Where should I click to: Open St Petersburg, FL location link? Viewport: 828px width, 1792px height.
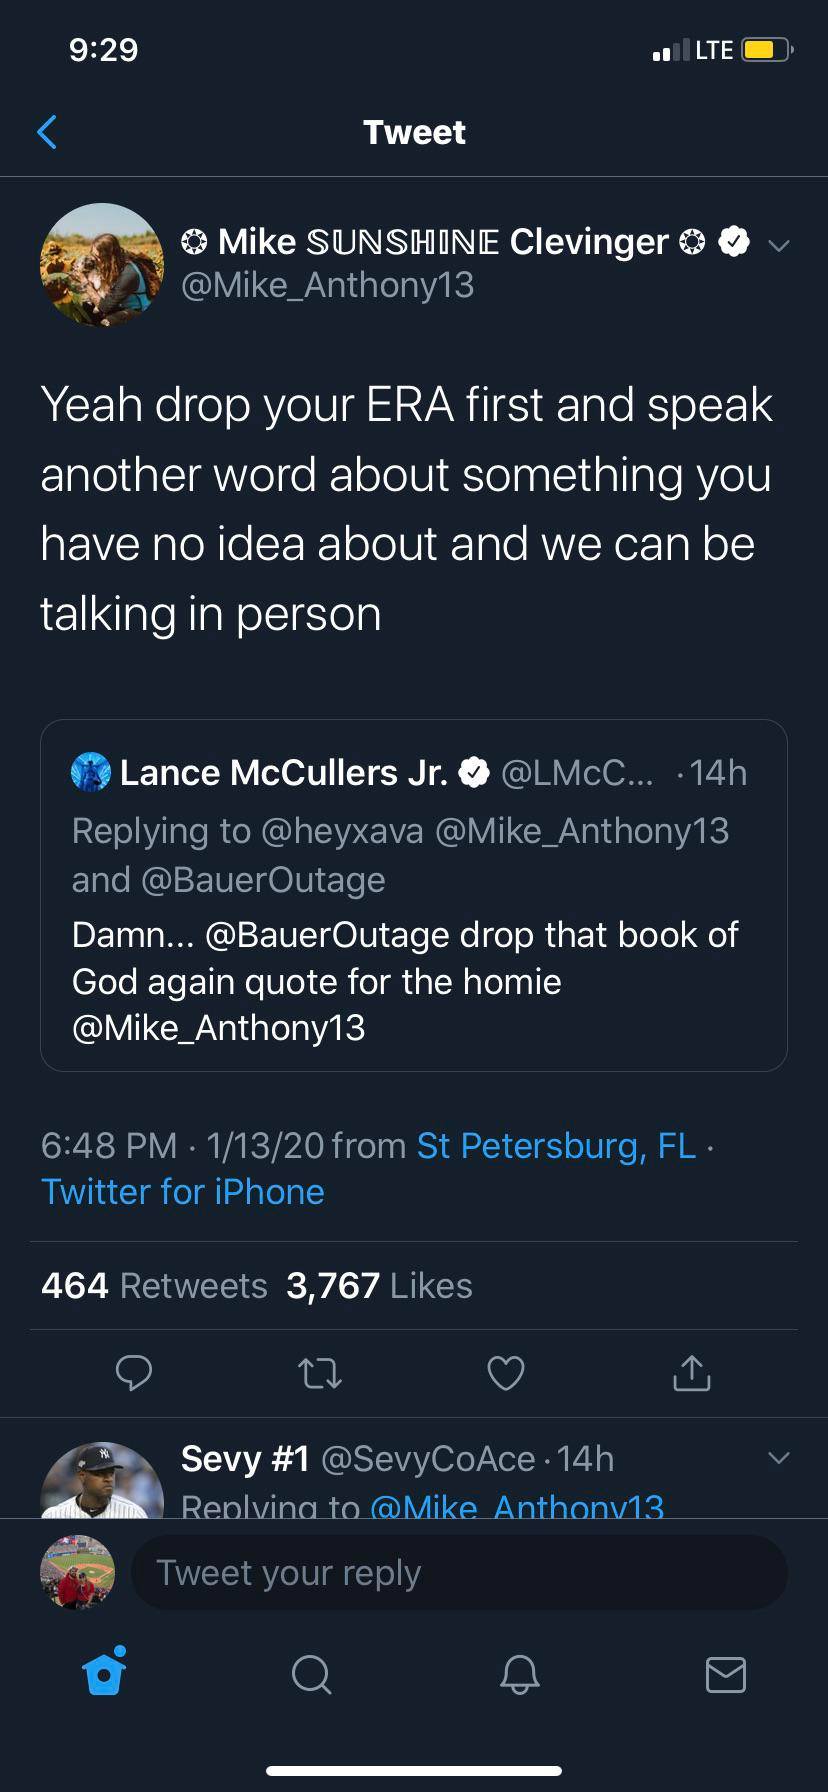click(x=556, y=1146)
